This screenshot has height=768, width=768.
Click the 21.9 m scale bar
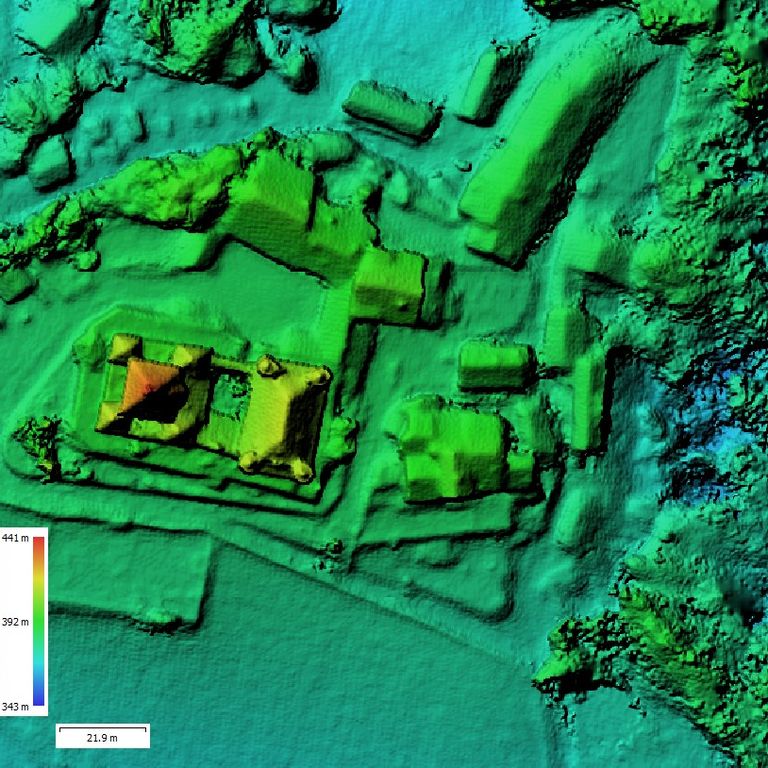102,736
